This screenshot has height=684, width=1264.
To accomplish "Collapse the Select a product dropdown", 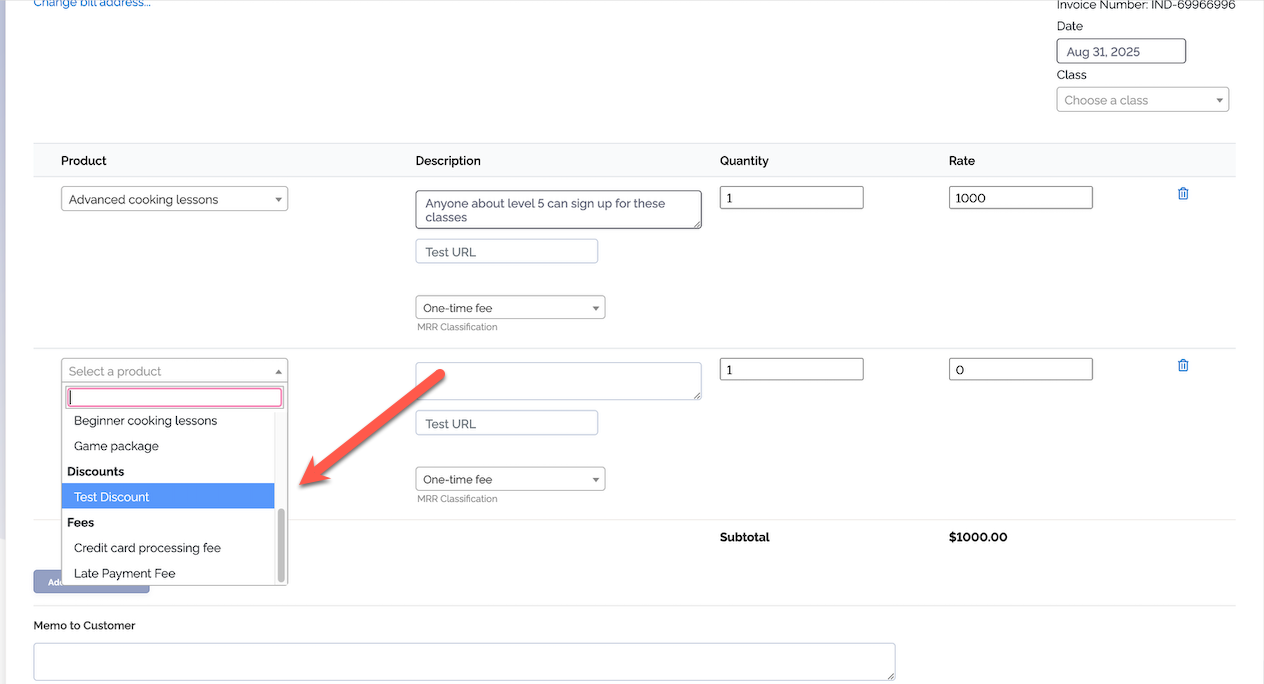I will [174, 371].
